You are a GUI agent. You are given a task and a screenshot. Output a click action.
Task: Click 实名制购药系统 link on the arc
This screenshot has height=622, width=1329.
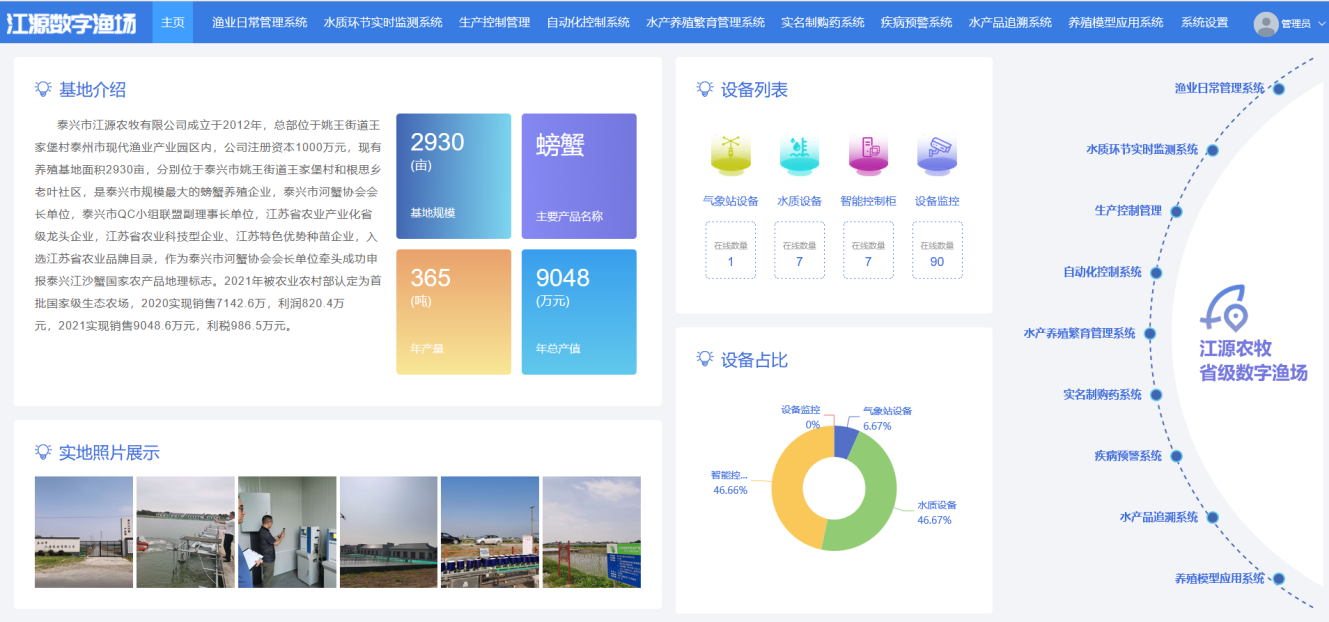[x=1102, y=394]
